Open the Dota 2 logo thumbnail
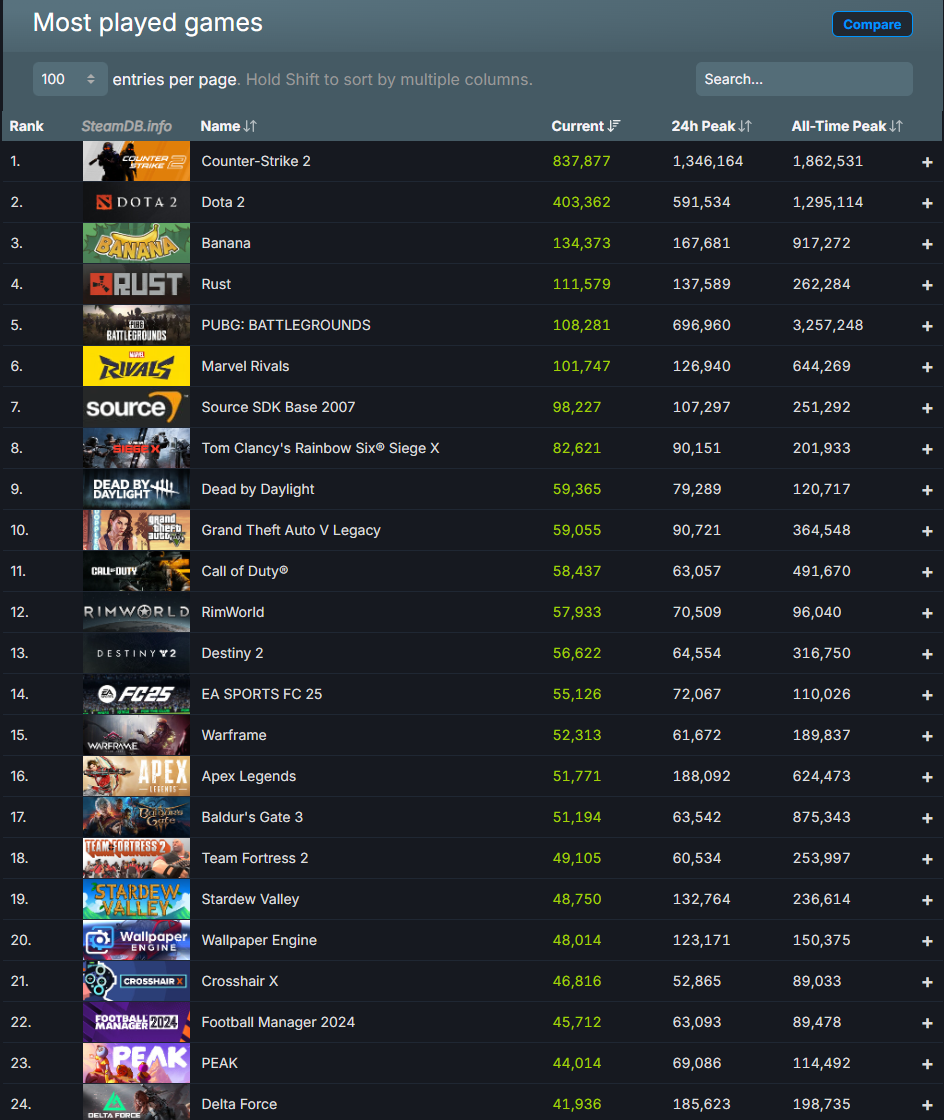 point(136,202)
